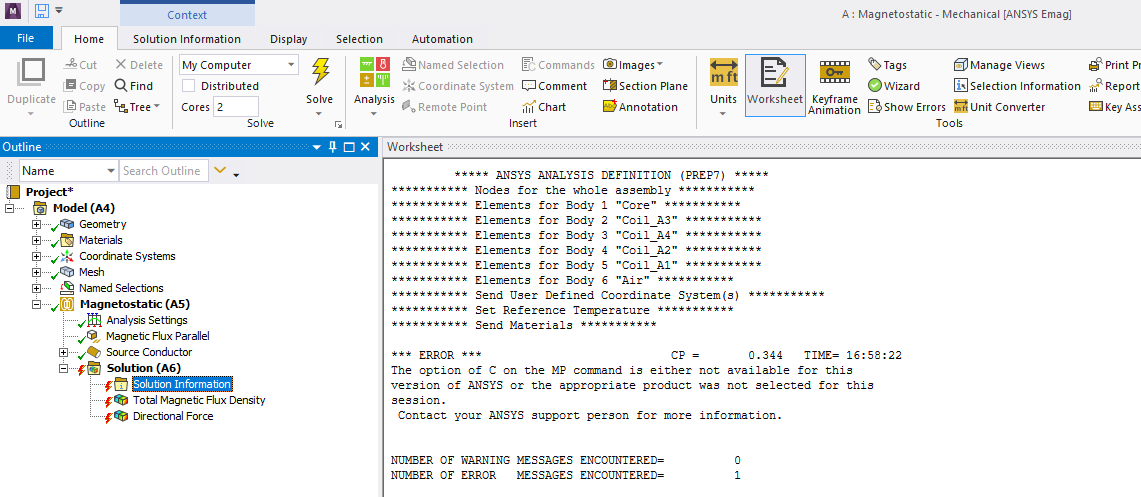1141x497 pixels.
Task: Collapse the Solution (A6) node
Action: click(x=65, y=368)
